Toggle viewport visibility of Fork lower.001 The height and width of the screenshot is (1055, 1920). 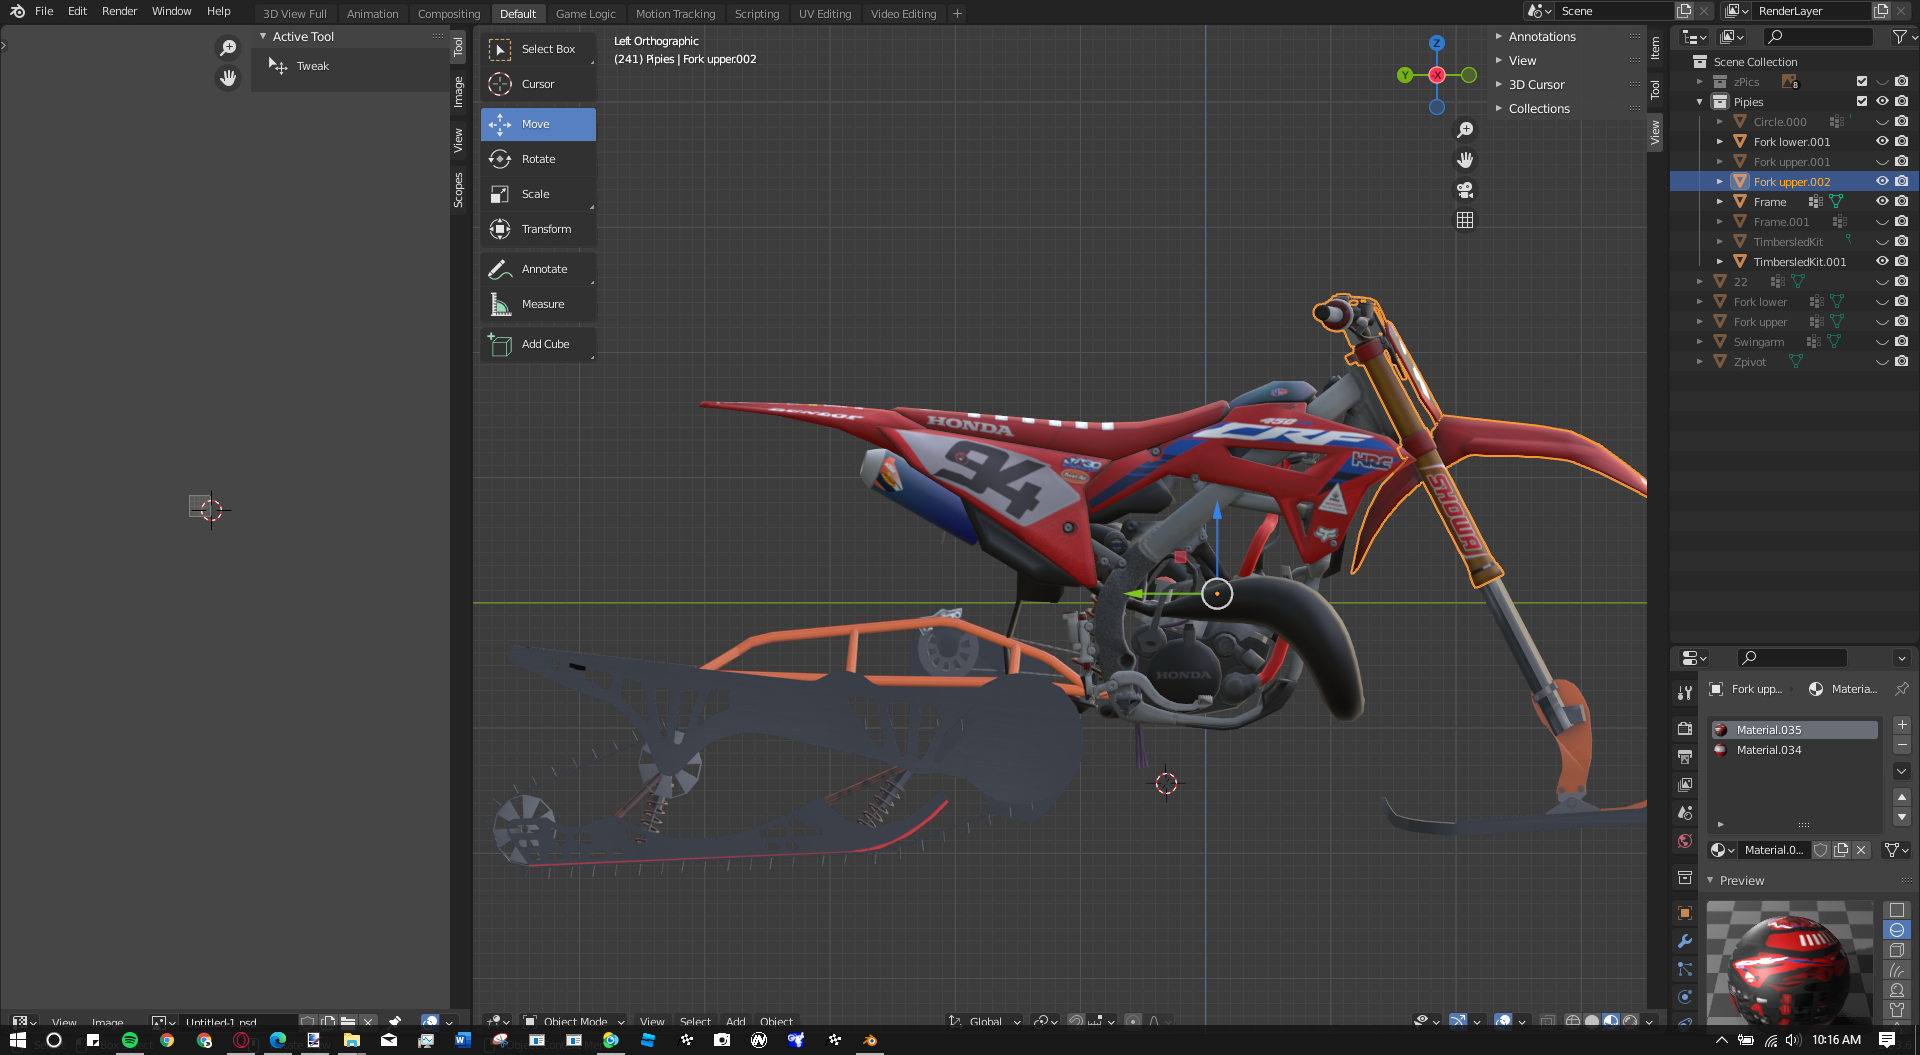point(1882,142)
